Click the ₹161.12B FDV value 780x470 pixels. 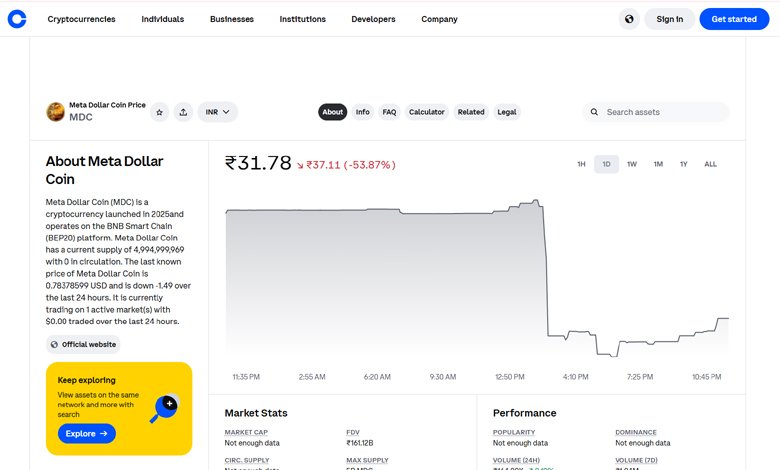point(360,443)
